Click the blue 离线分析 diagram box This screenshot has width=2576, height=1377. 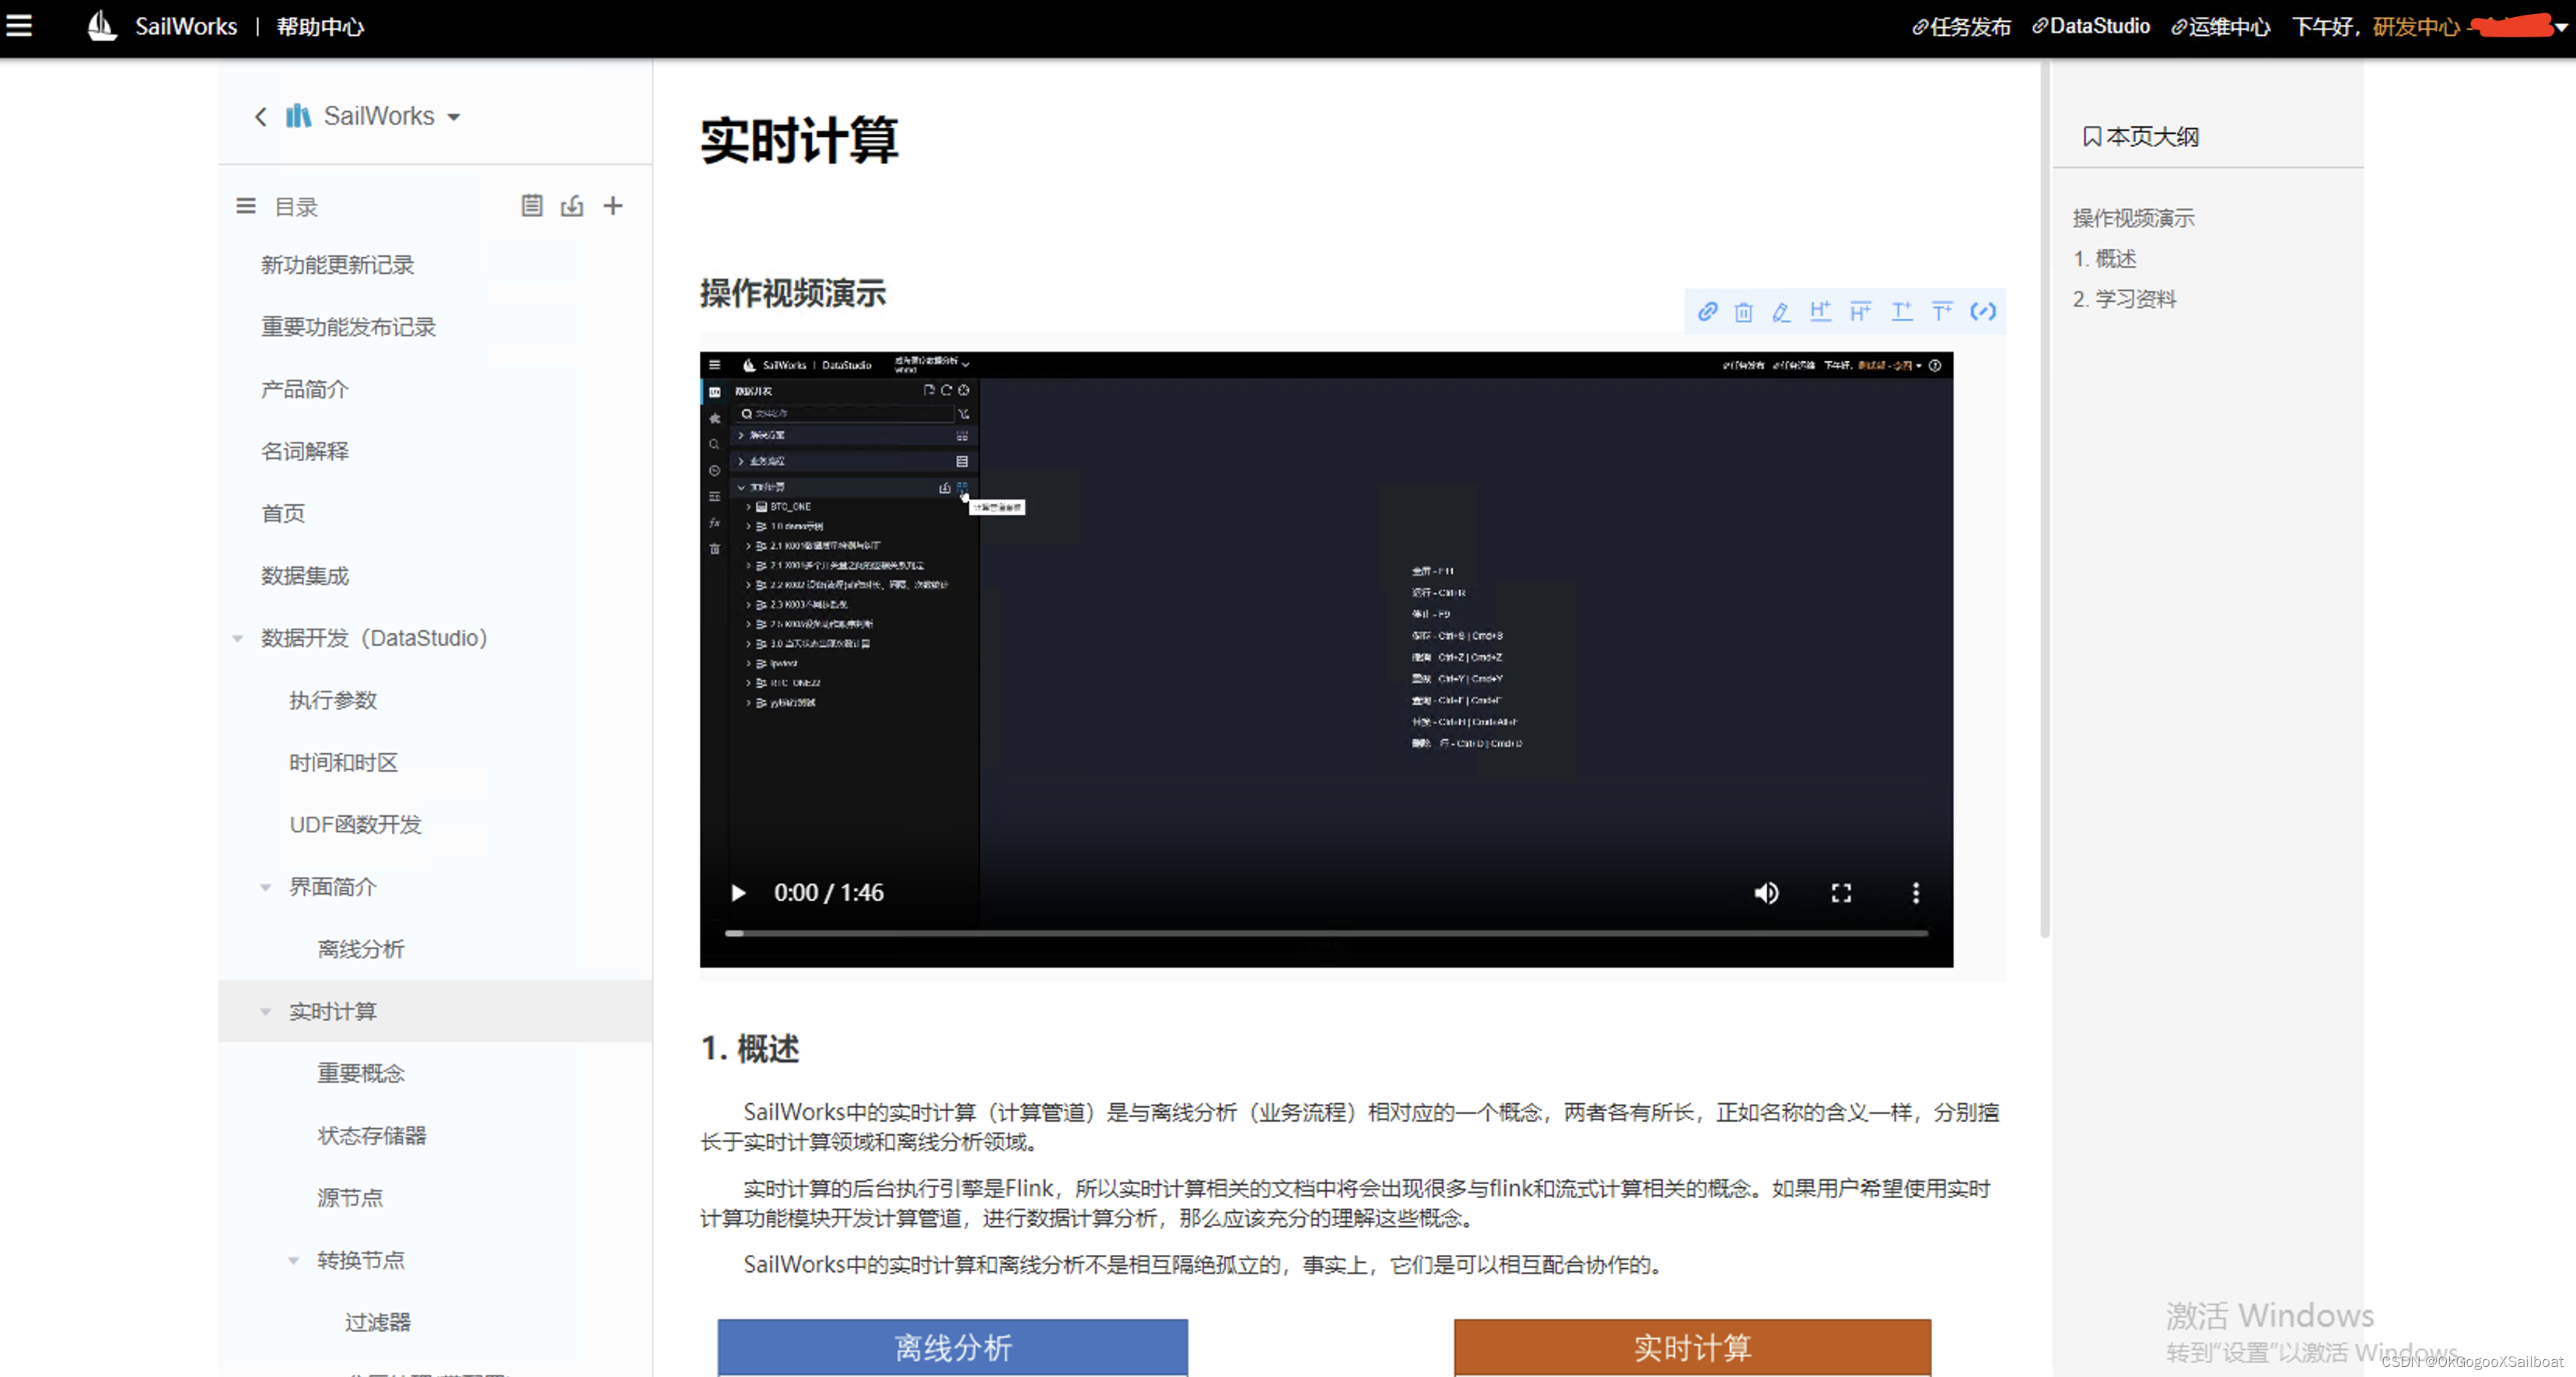click(952, 1347)
